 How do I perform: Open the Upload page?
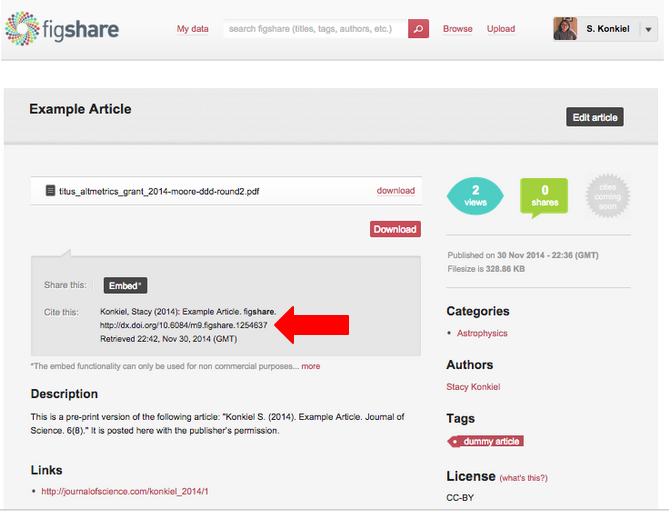pos(501,29)
